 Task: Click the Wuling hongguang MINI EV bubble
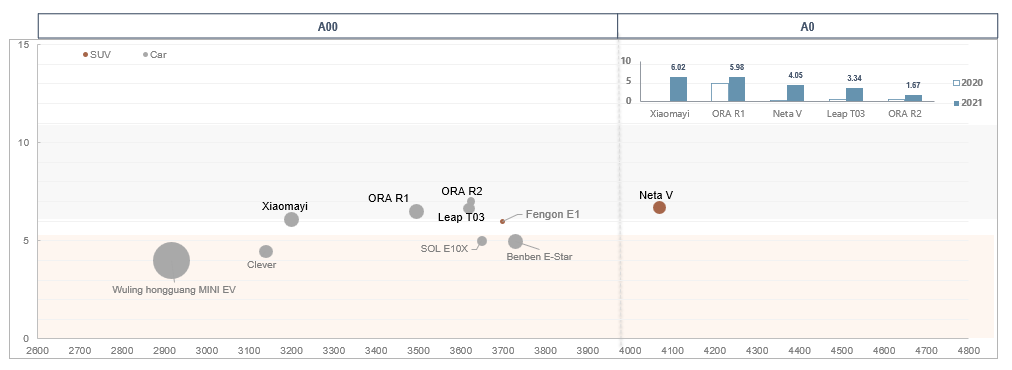point(172,261)
